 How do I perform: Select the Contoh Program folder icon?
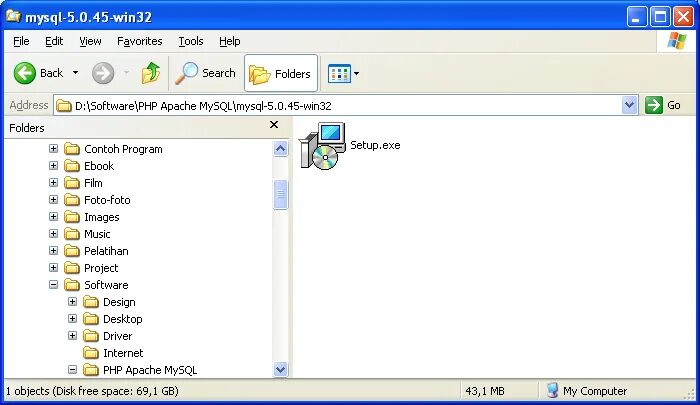pos(72,149)
